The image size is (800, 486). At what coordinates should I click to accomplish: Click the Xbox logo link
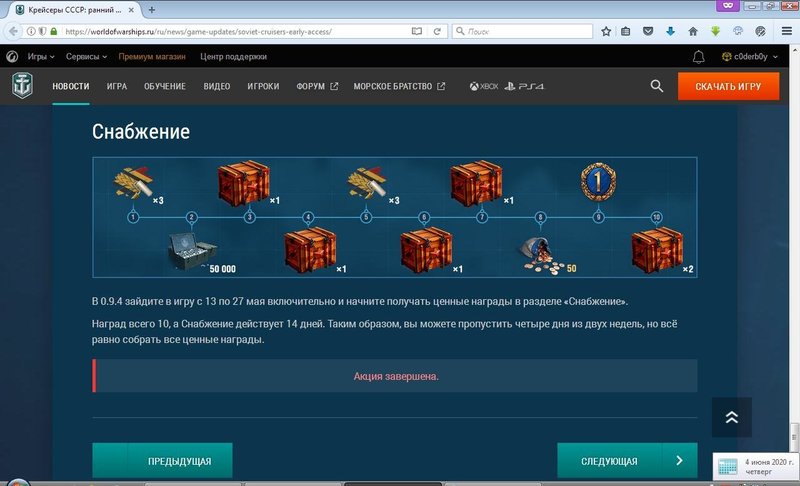pos(484,86)
